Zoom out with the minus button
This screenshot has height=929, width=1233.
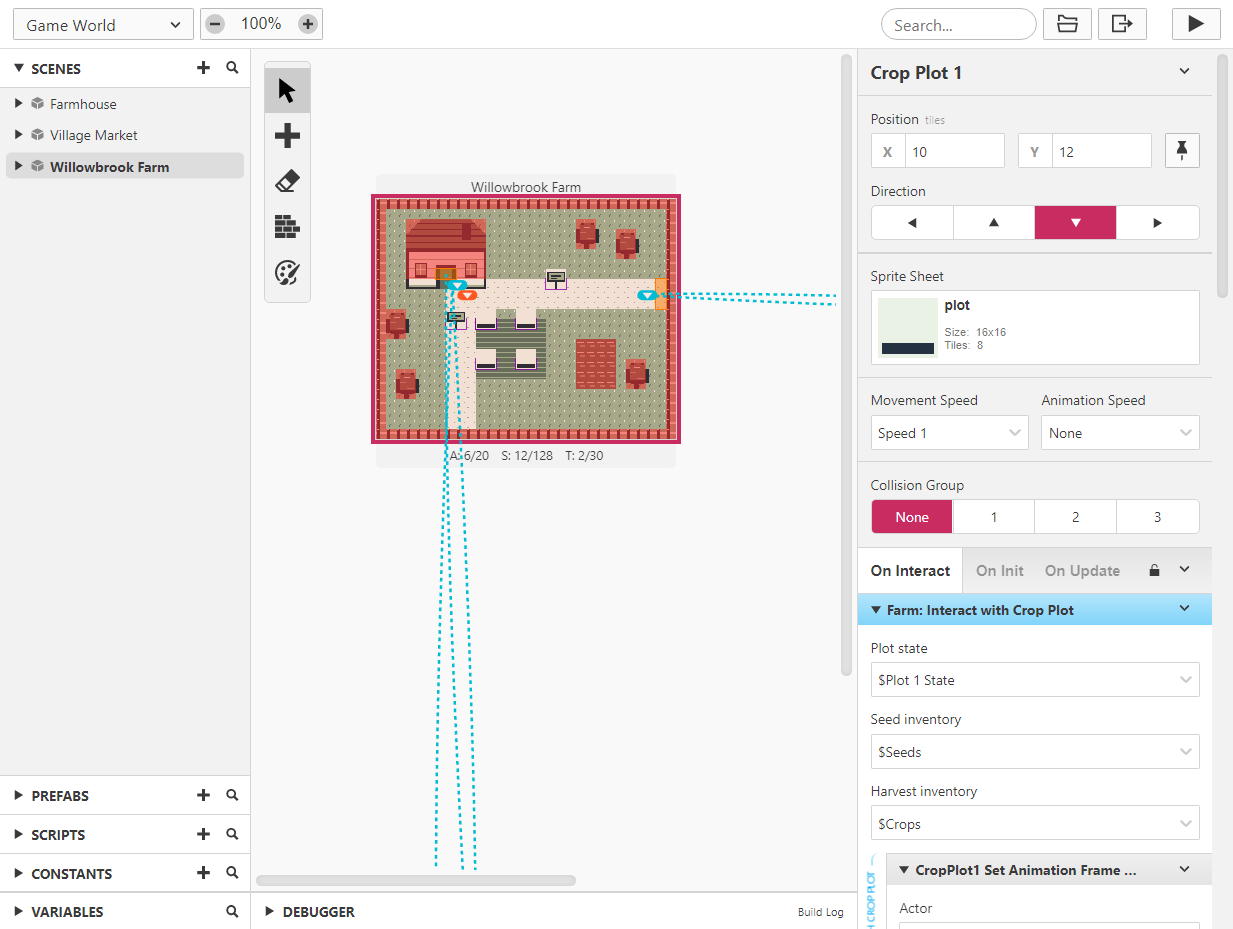click(x=215, y=24)
